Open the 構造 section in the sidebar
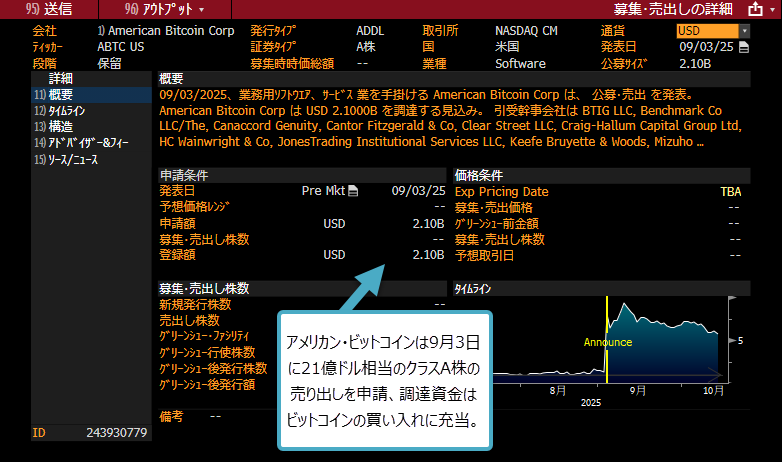Image resolution: width=782 pixels, height=462 pixels. [x=60, y=127]
